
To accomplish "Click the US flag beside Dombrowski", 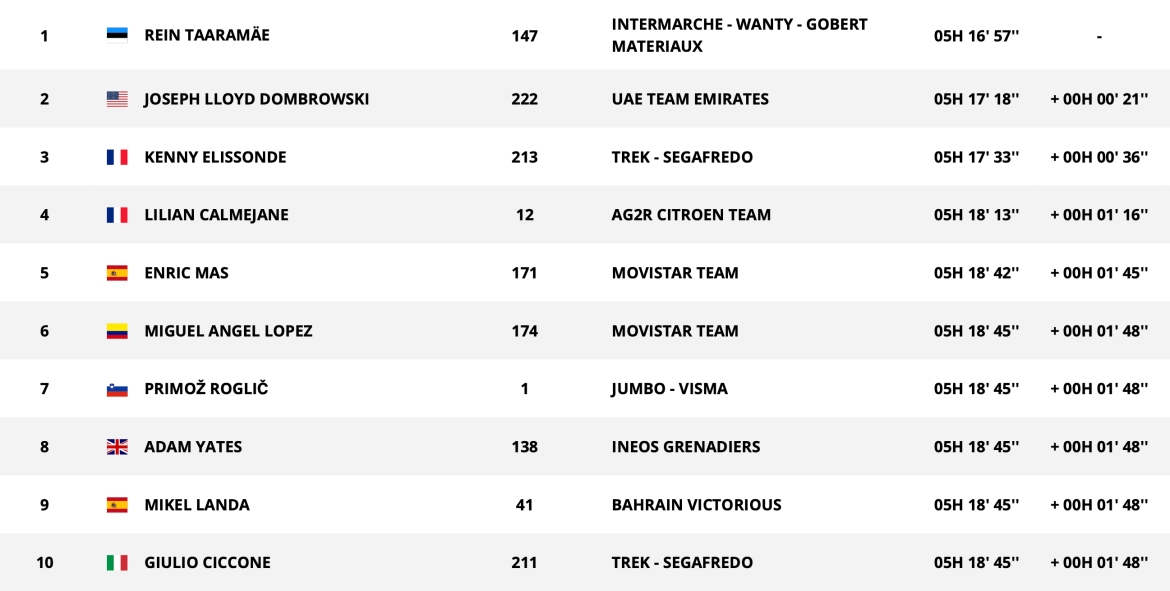I will pos(117,99).
